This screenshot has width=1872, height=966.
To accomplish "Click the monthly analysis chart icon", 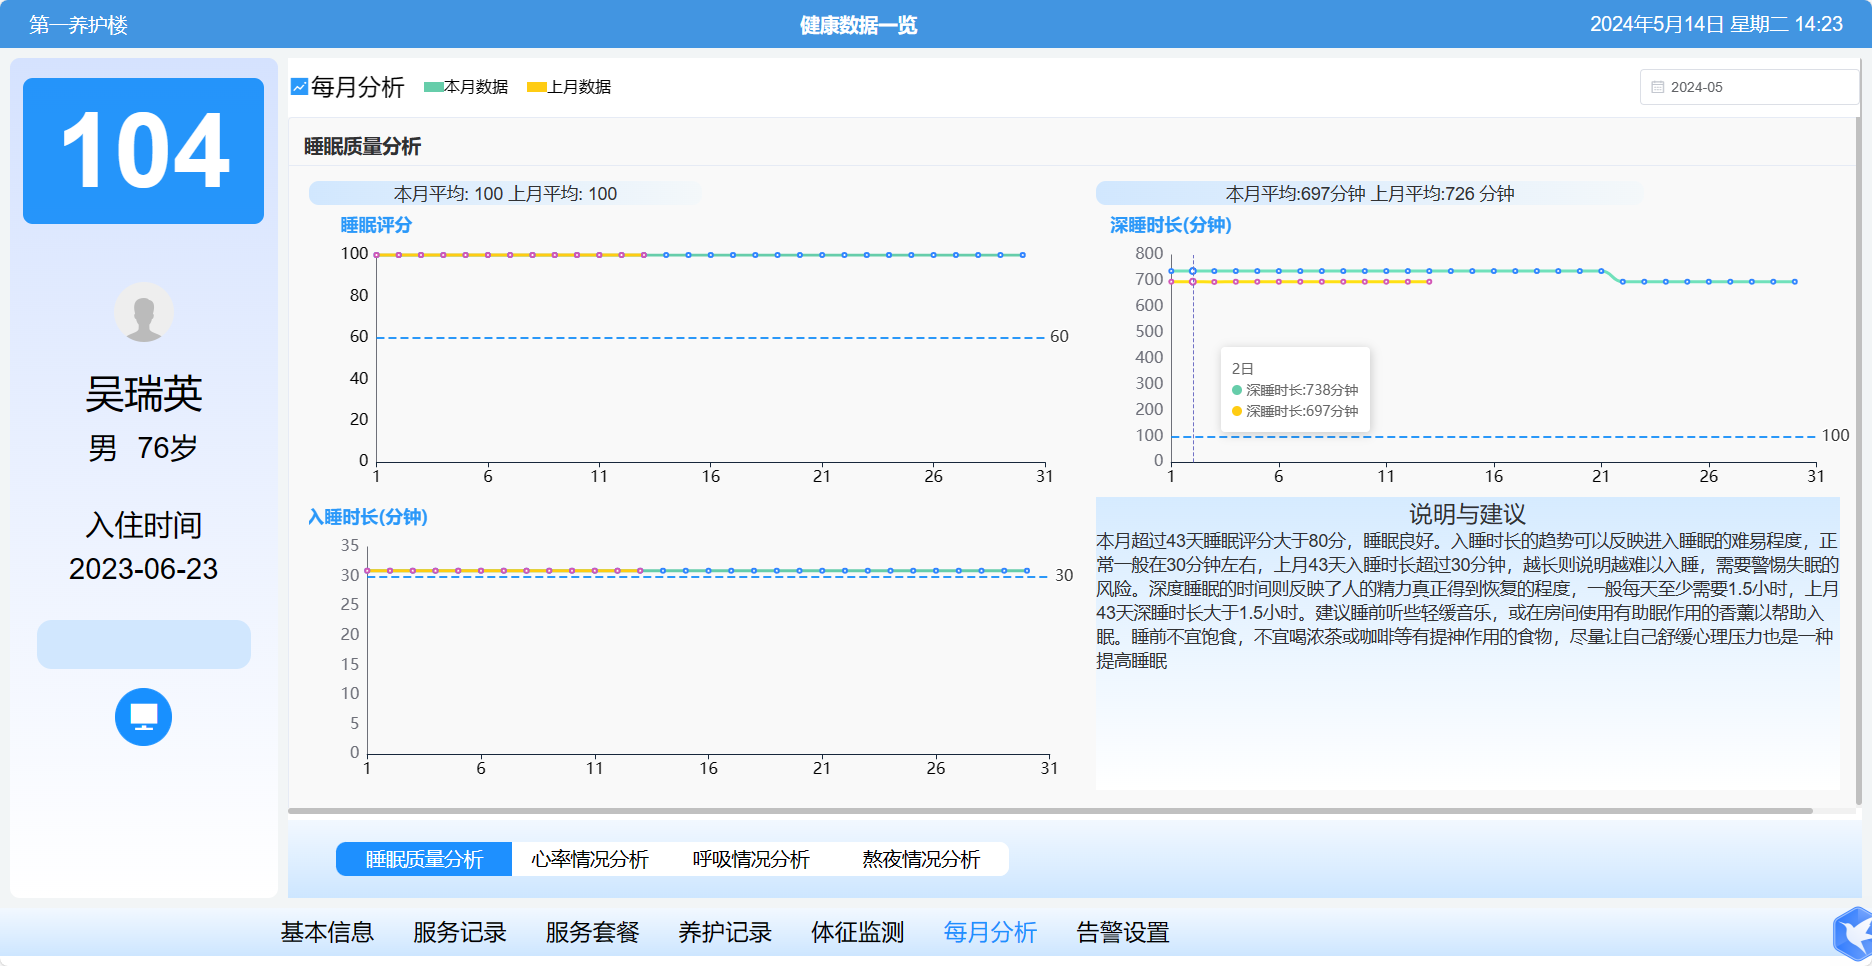I will coord(299,87).
